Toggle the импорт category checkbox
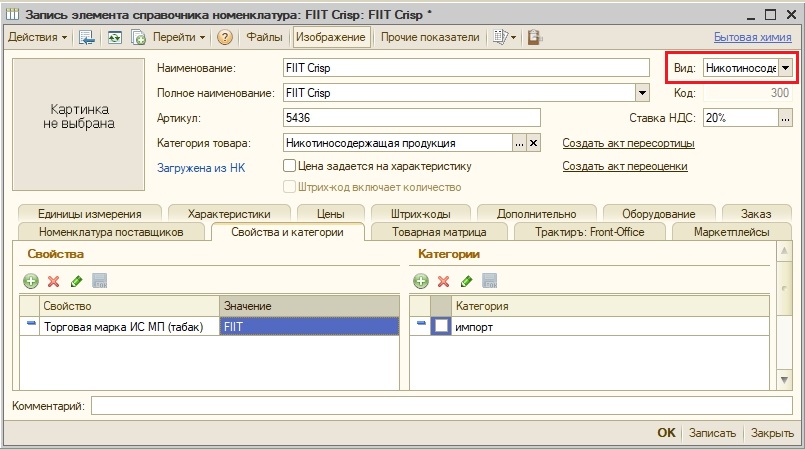805x450 pixels. click(441, 326)
